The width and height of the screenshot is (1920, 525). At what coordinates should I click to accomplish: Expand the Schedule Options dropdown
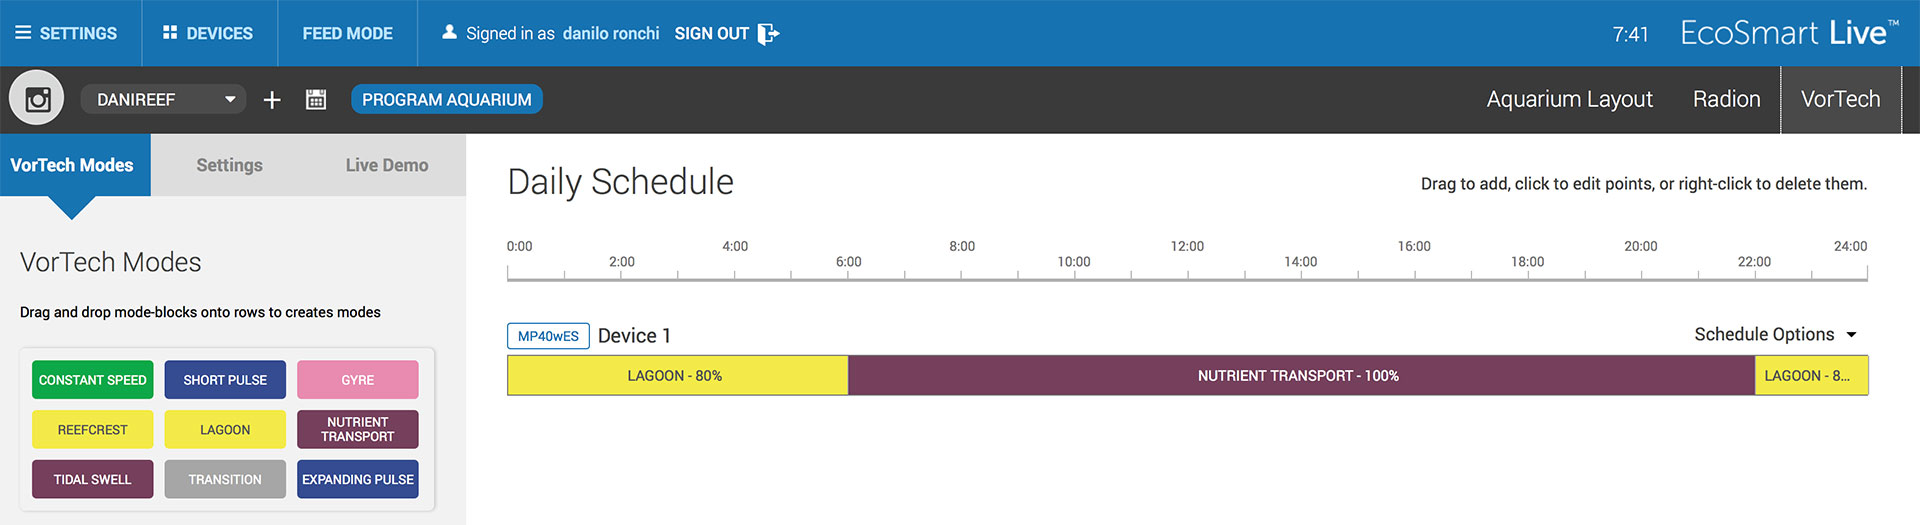pyautogui.click(x=1775, y=334)
